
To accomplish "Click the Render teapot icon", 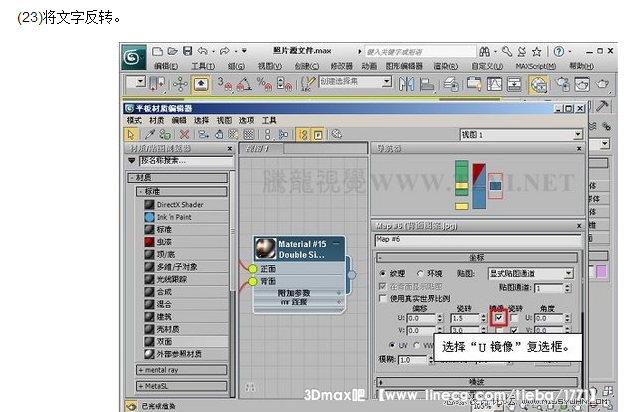I will 602,84.
